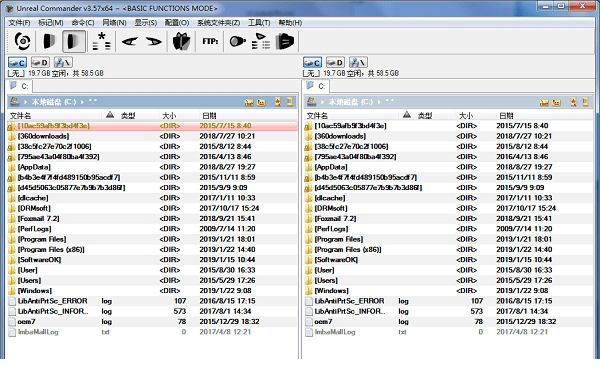
Task: Click the folder icon beside [Foxmail 7.2] in the left panel
Action: click(x=12, y=219)
